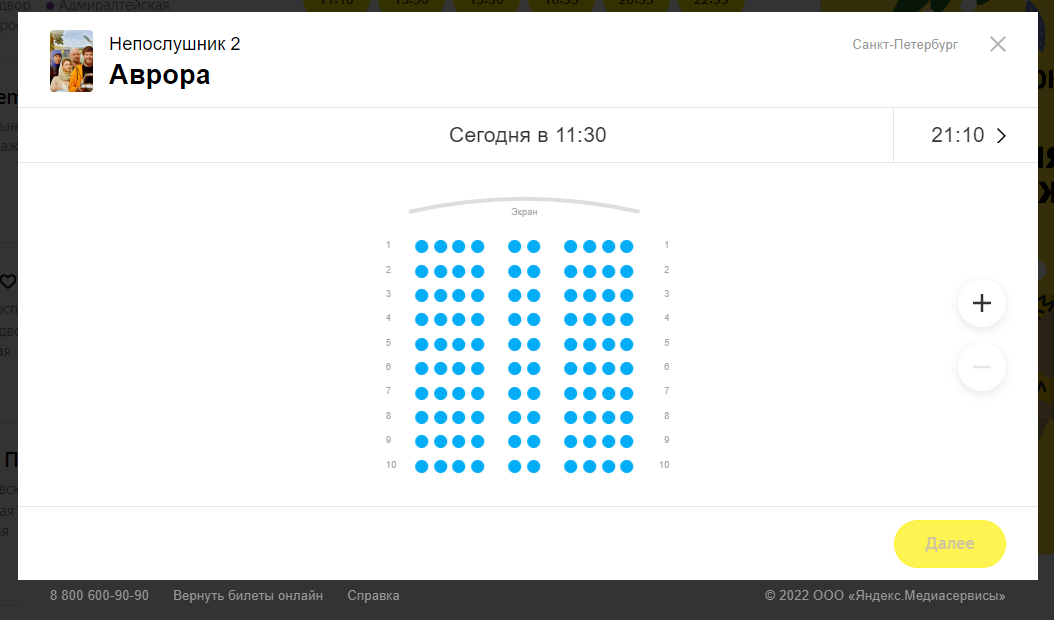Zoom in seat map with plus button
Viewport: 1054px width, 620px height.
(981, 303)
